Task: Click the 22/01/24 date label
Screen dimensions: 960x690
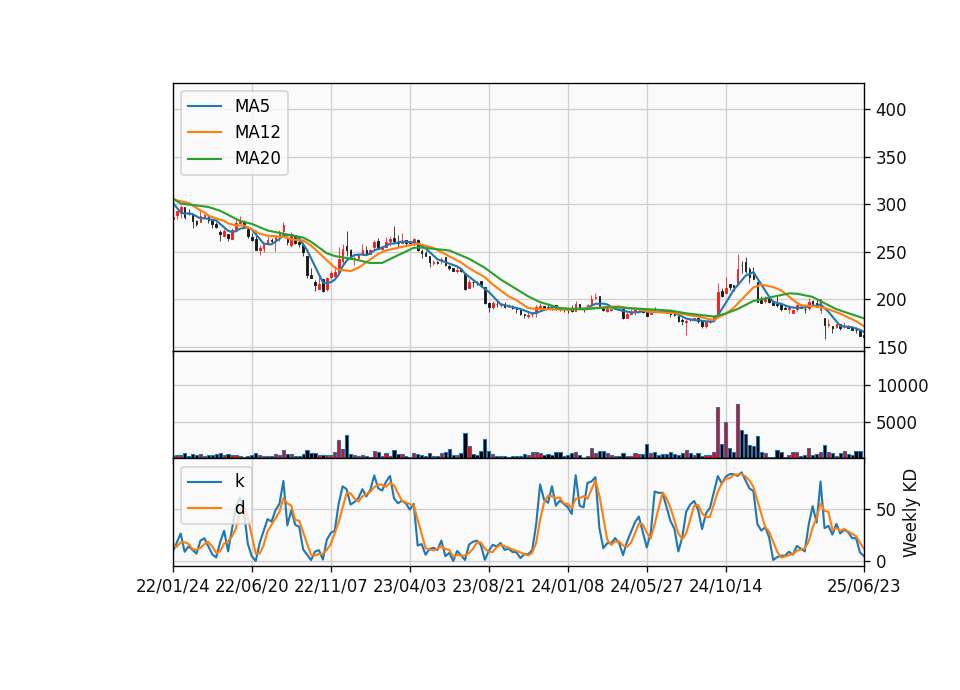Action: tap(173, 586)
